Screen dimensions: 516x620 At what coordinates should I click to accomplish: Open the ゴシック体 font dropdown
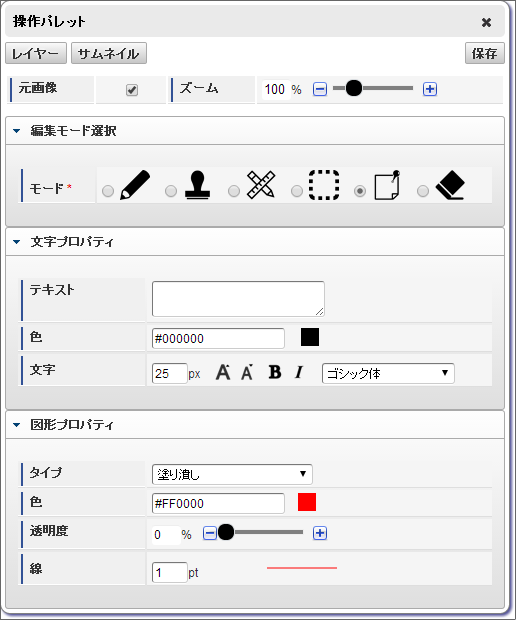[x=388, y=373]
